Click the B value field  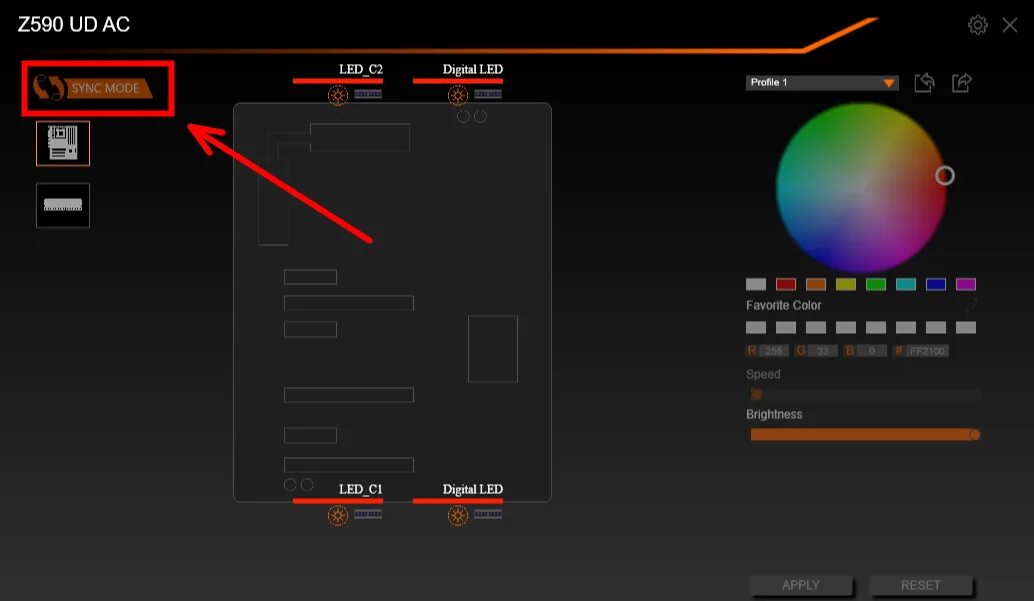pos(872,351)
